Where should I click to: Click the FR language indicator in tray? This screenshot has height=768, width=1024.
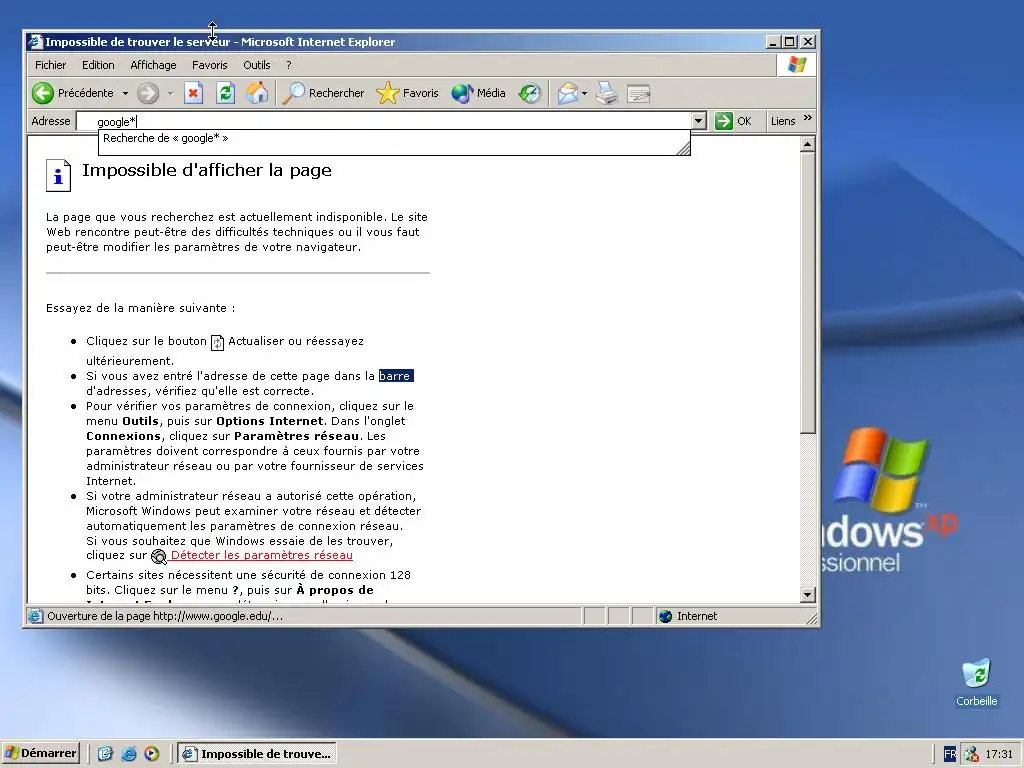(x=950, y=754)
